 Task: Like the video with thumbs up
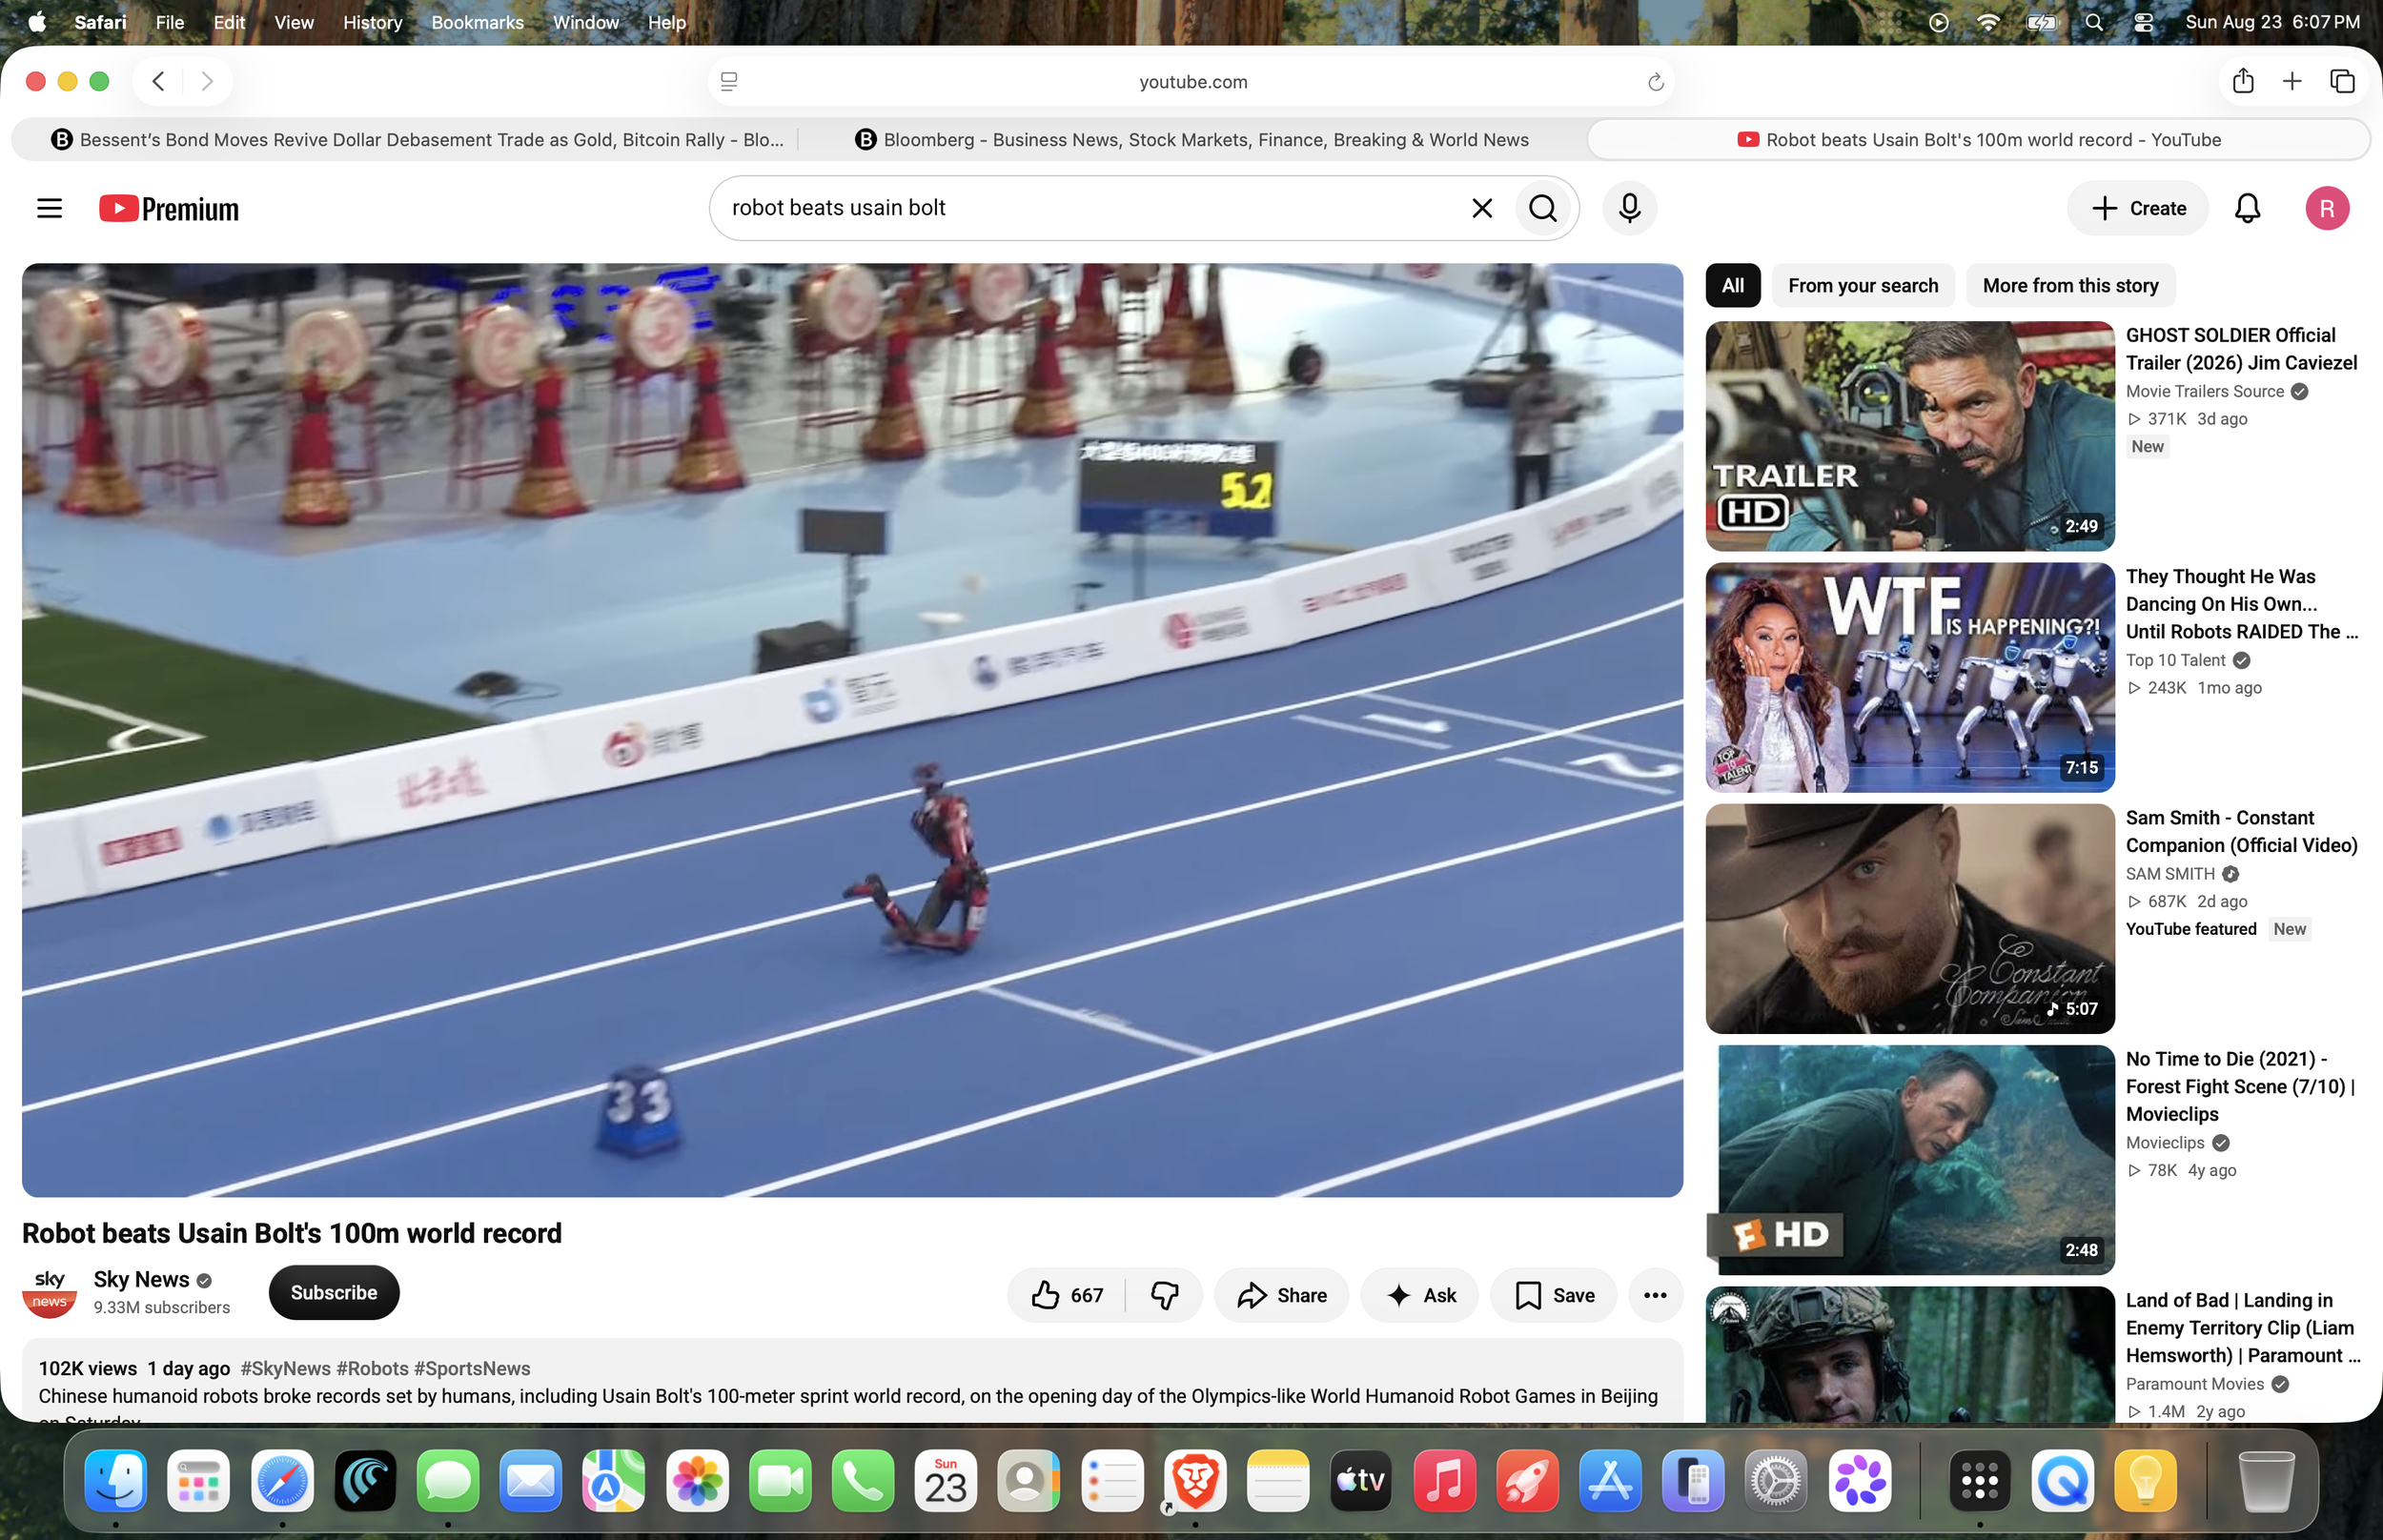pyautogui.click(x=1067, y=1295)
